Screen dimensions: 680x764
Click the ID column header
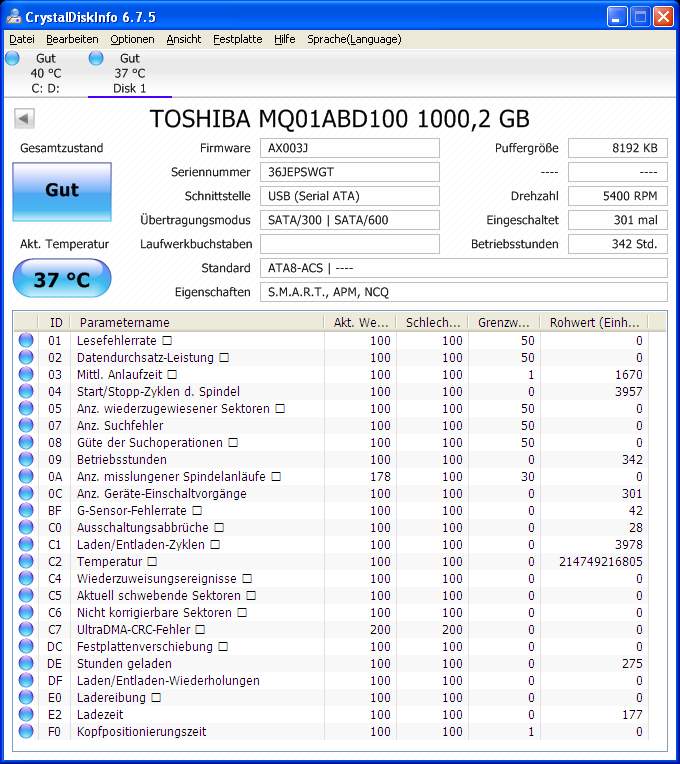(x=54, y=322)
